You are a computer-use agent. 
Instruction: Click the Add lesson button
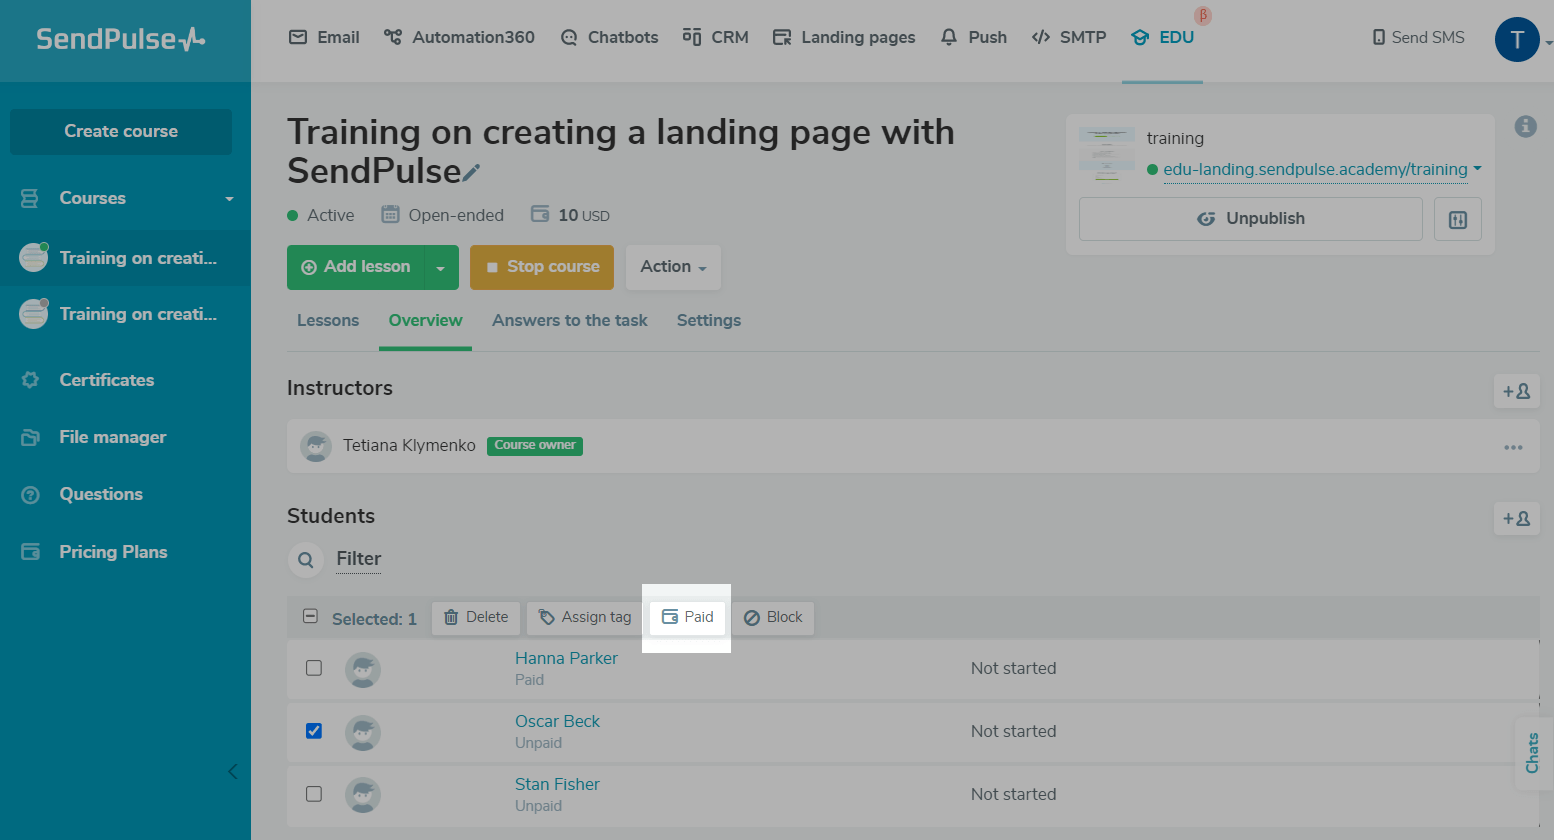[356, 267]
